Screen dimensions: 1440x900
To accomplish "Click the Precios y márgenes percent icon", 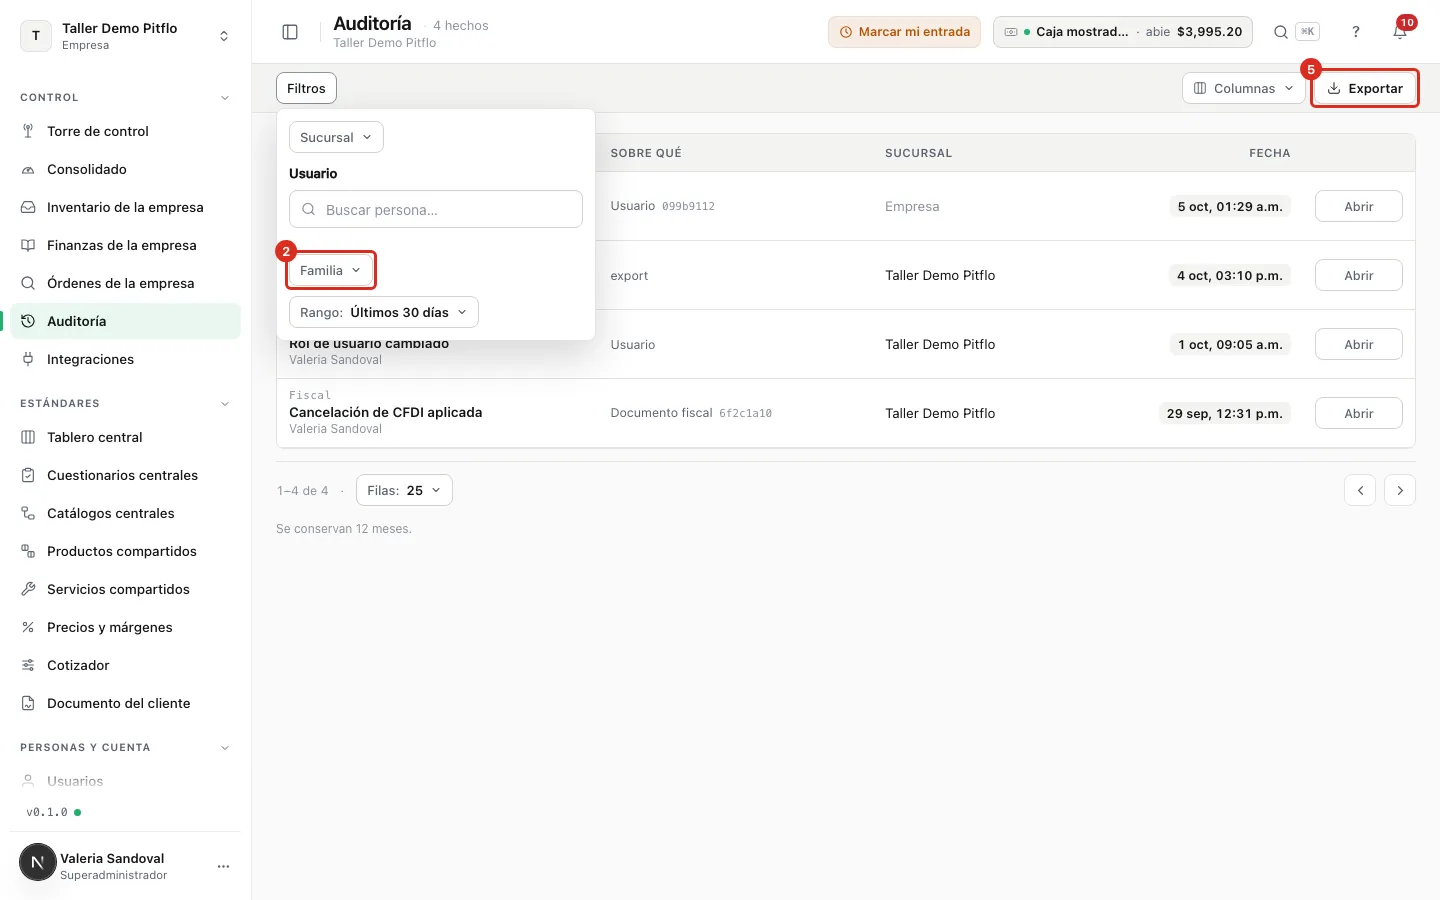I will [28, 627].
